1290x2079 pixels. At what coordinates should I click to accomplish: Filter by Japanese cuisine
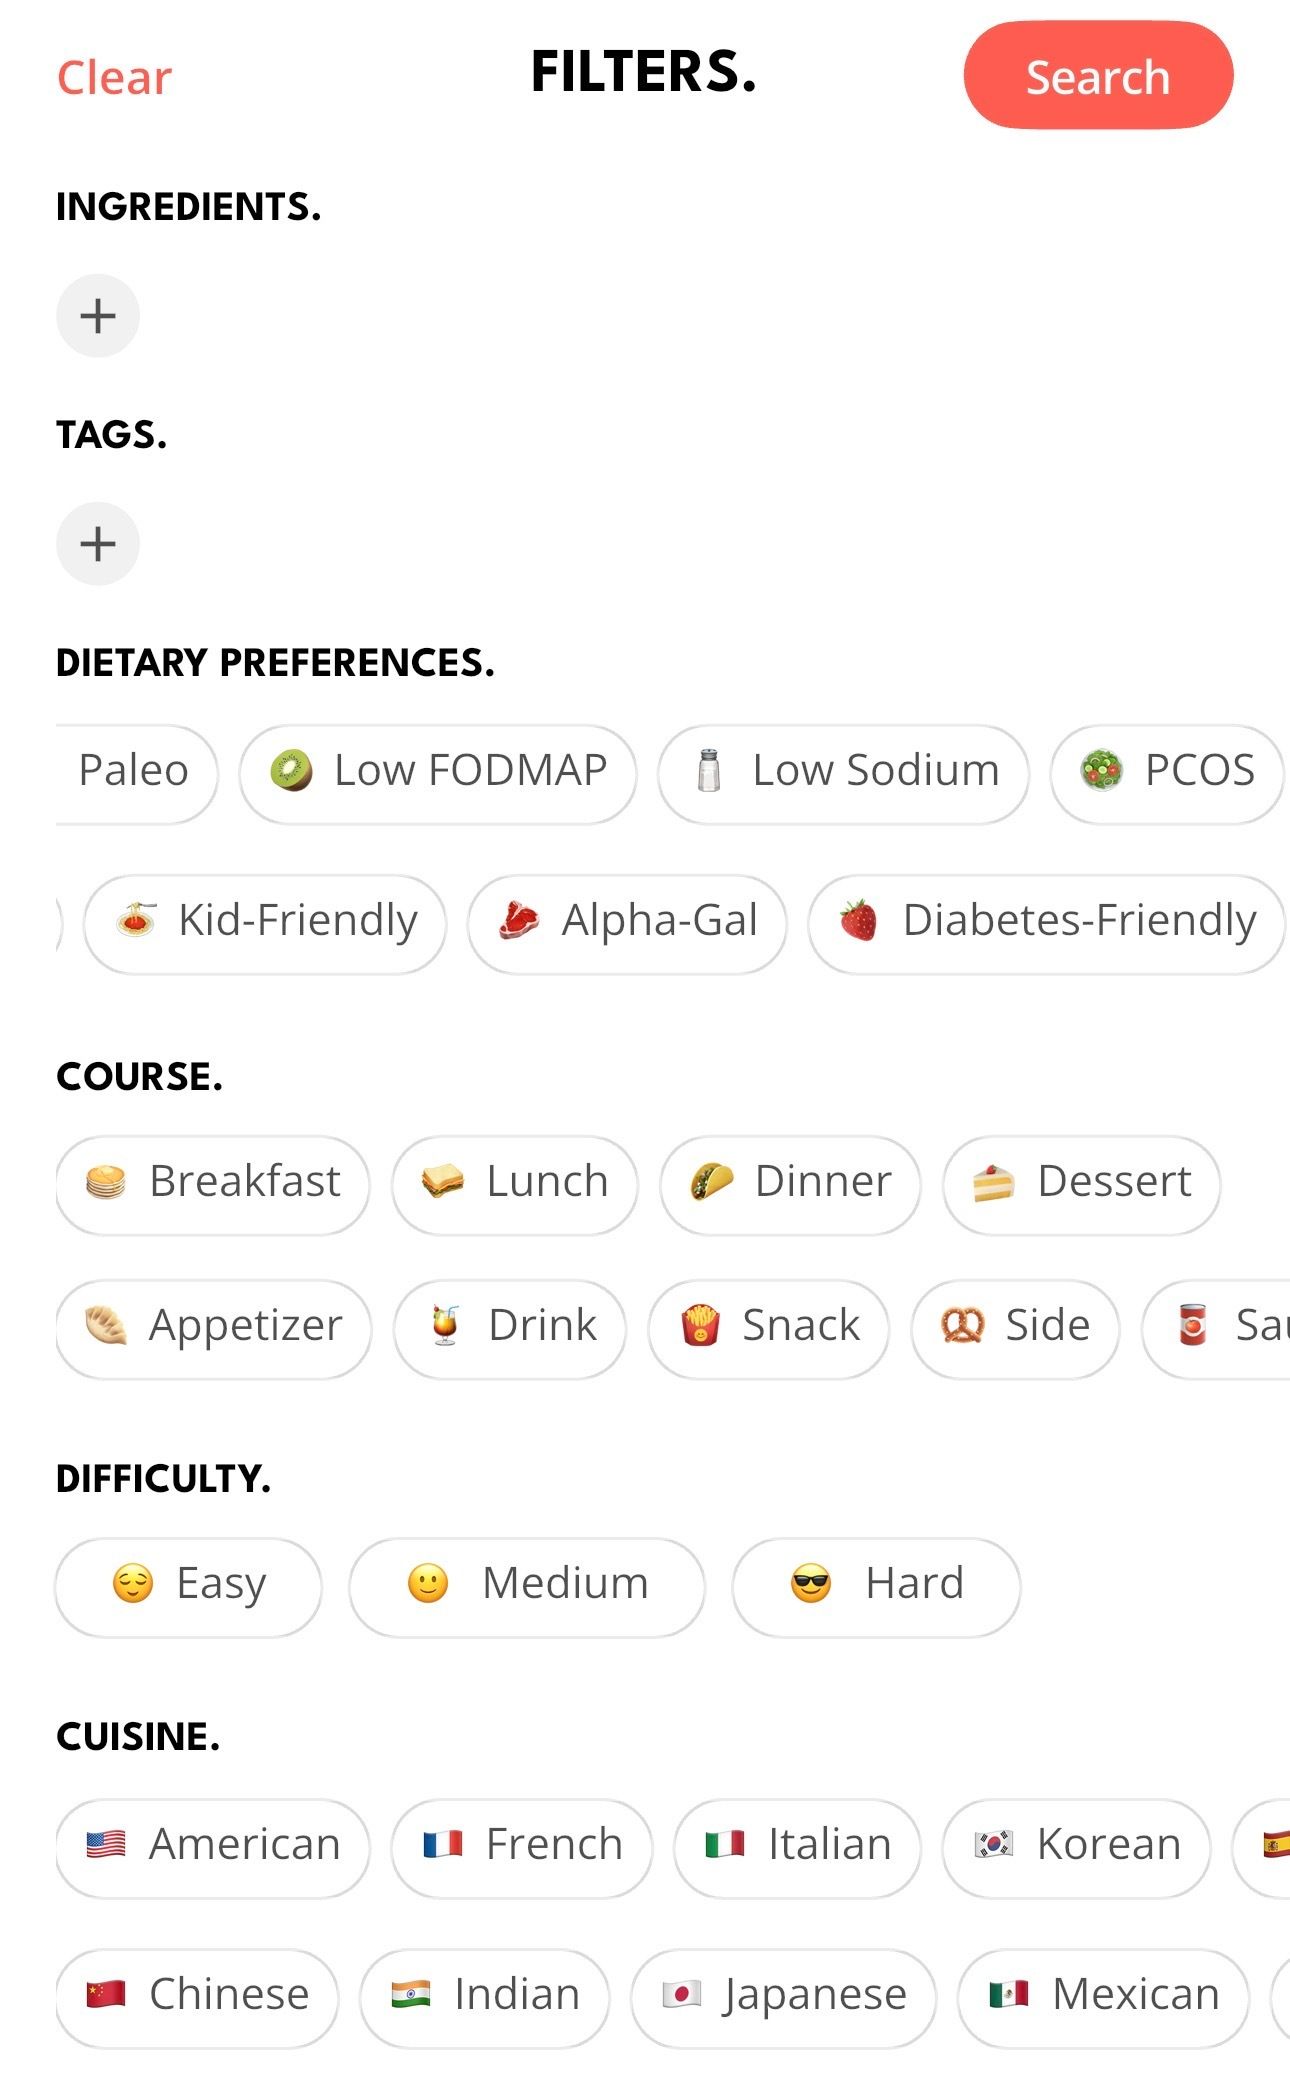(x=783, y=1996)
